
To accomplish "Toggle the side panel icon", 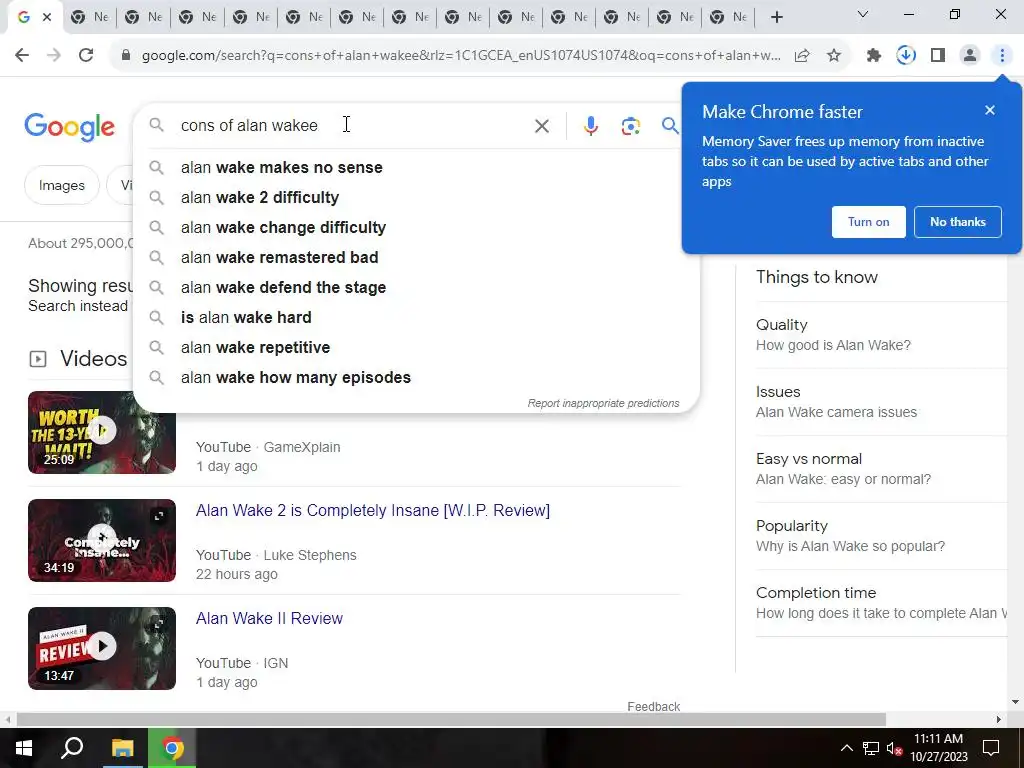I will 938,56.
